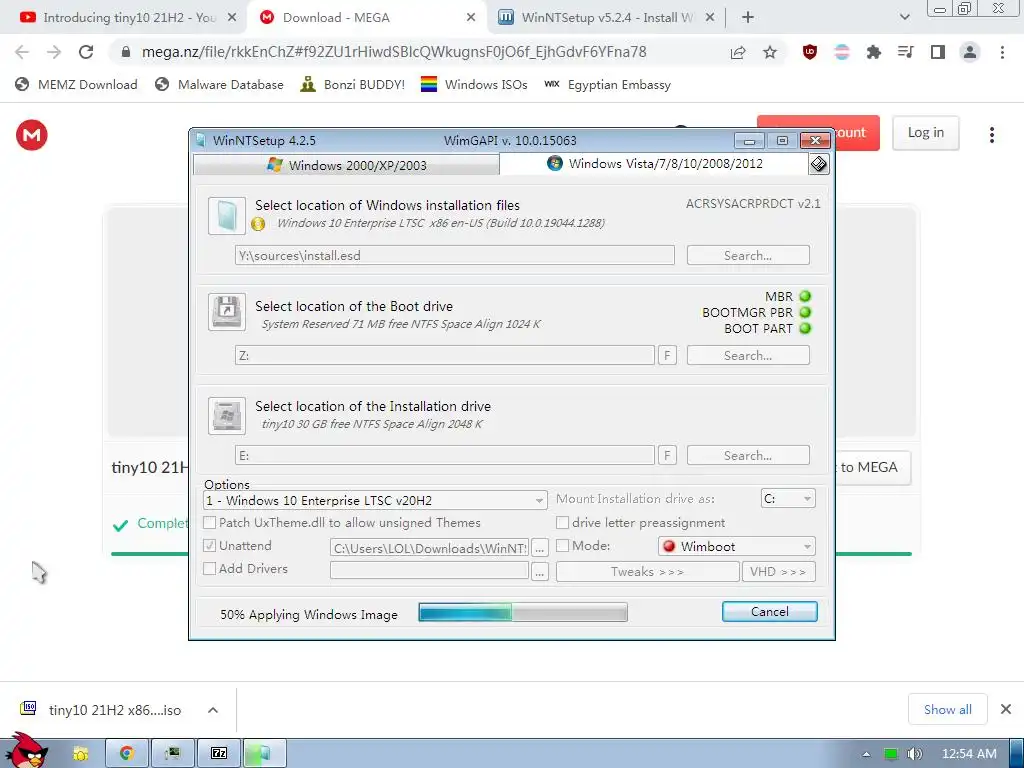This screenshot has height=768, width=1024.
Task: Toggle the Mode checkbox
Action: [562, 545]
